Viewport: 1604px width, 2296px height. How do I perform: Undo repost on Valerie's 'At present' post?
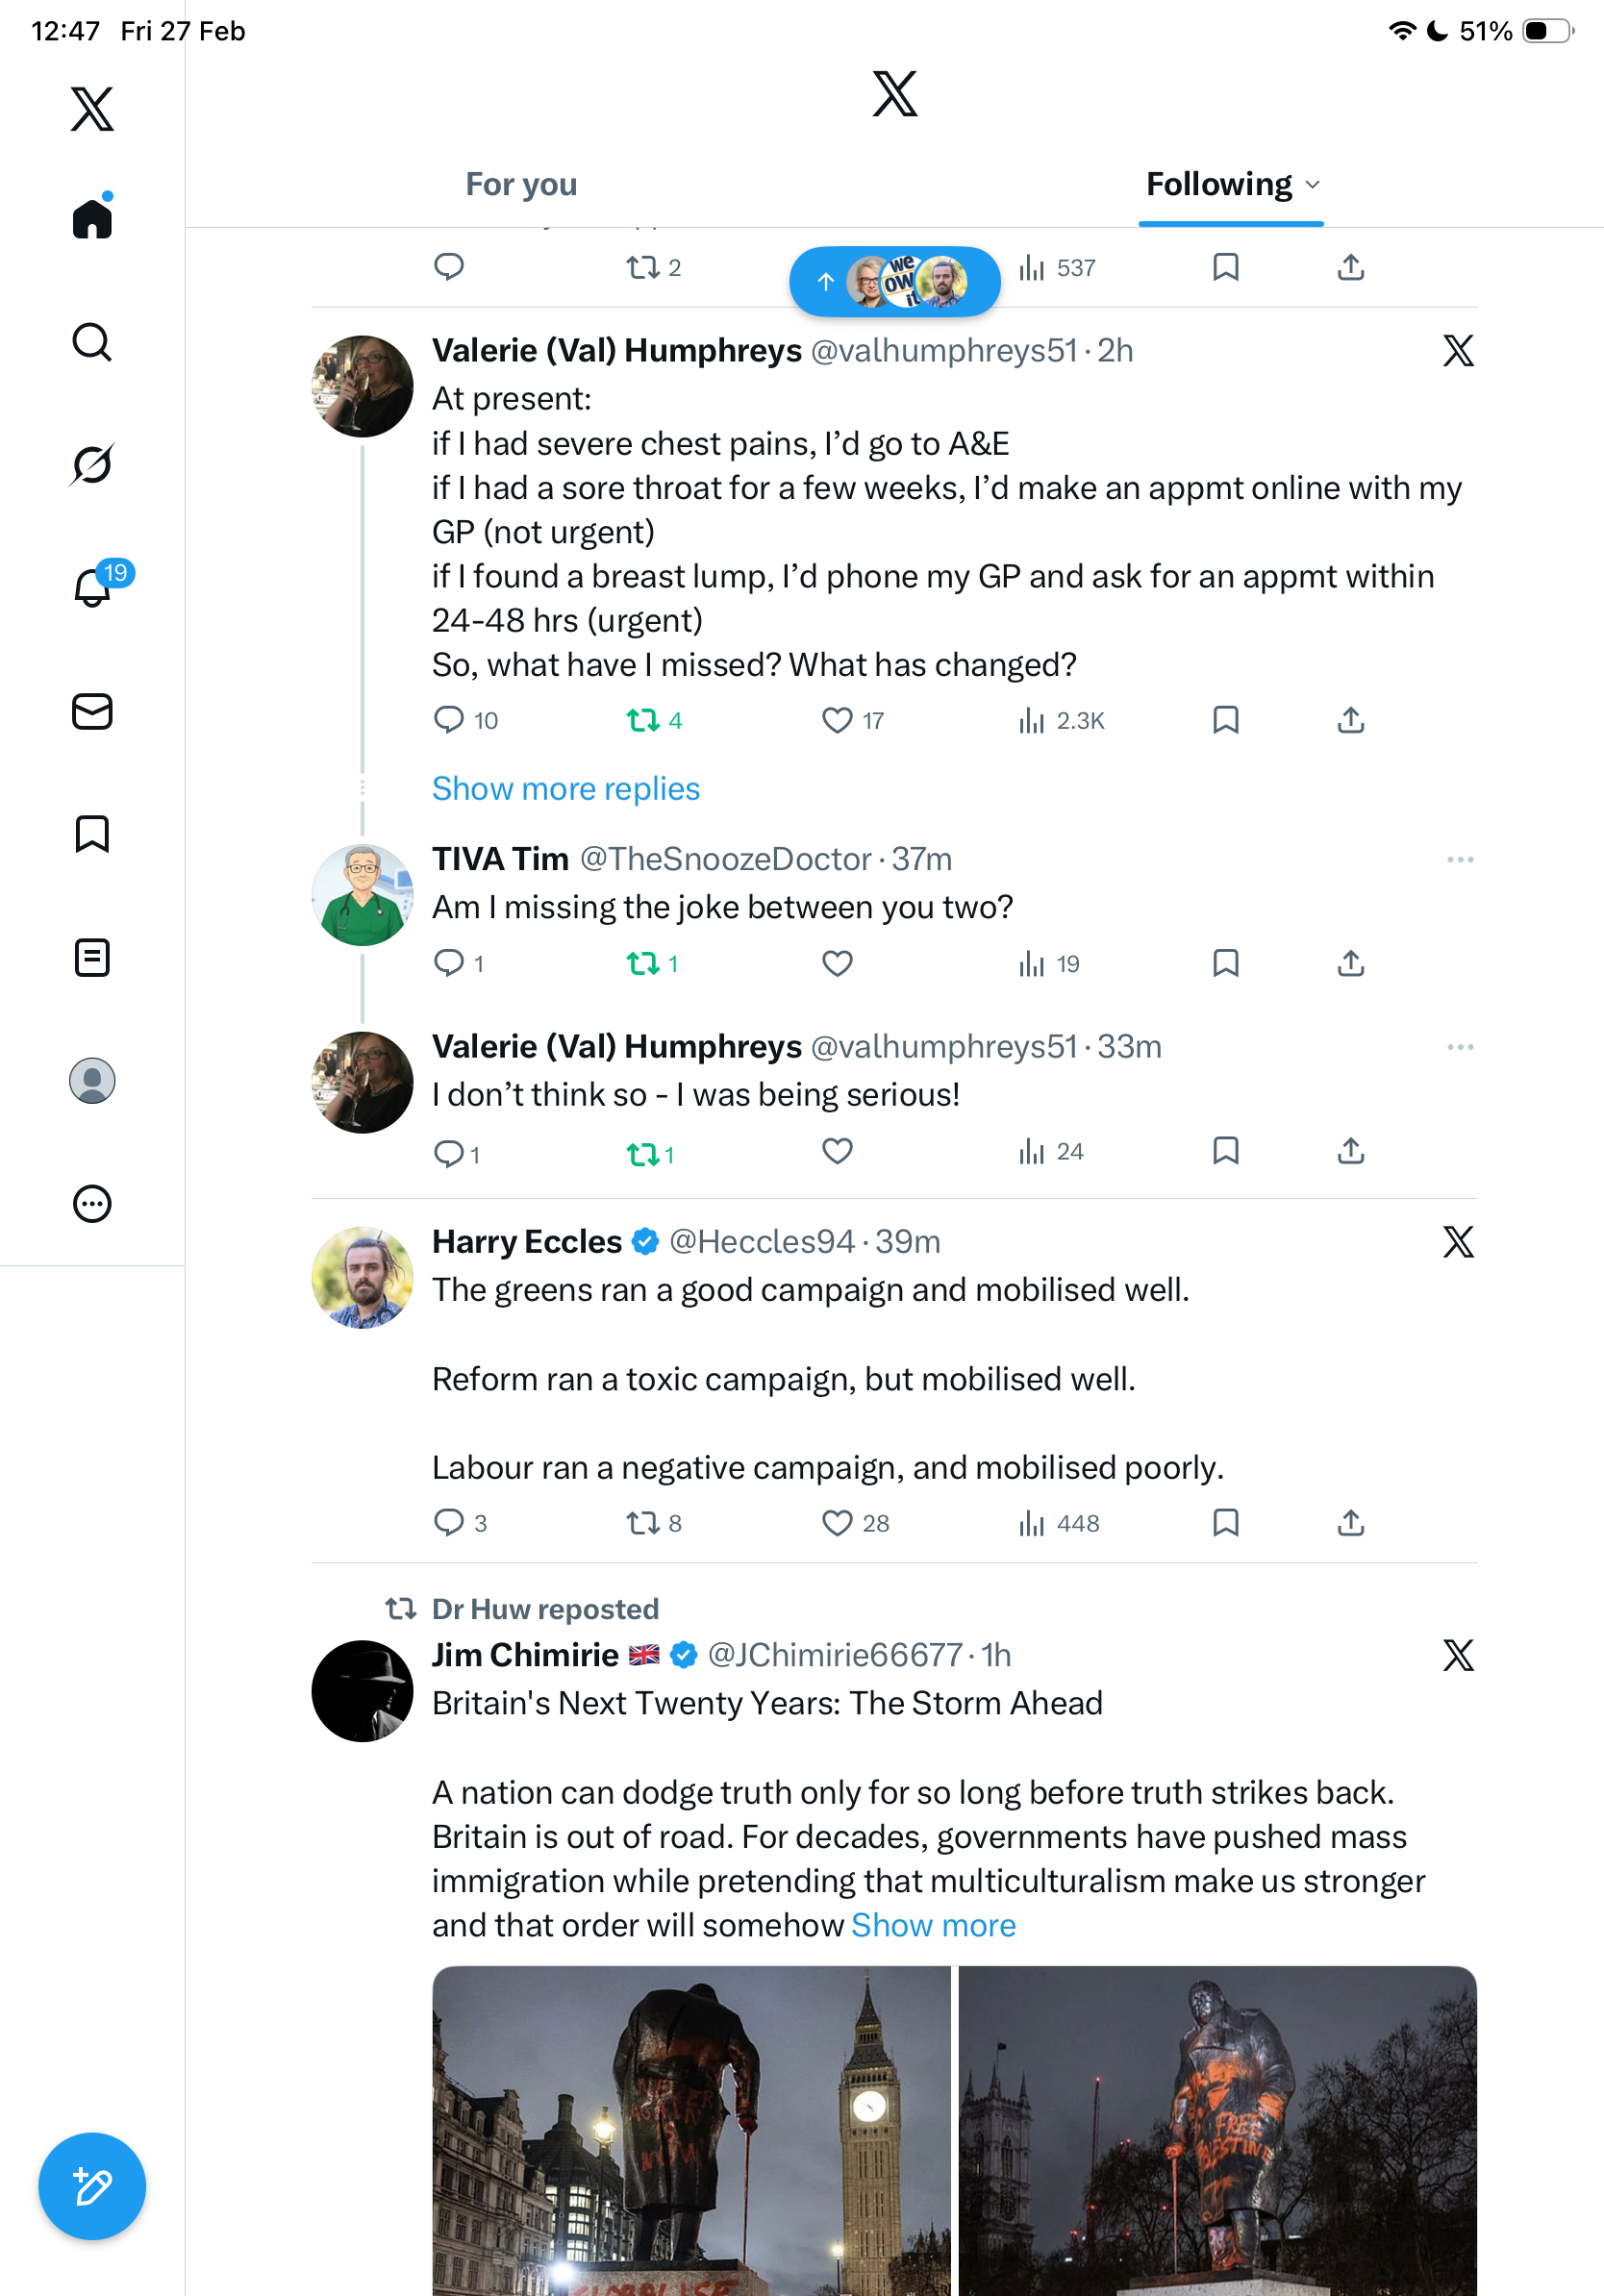point(643,720)
